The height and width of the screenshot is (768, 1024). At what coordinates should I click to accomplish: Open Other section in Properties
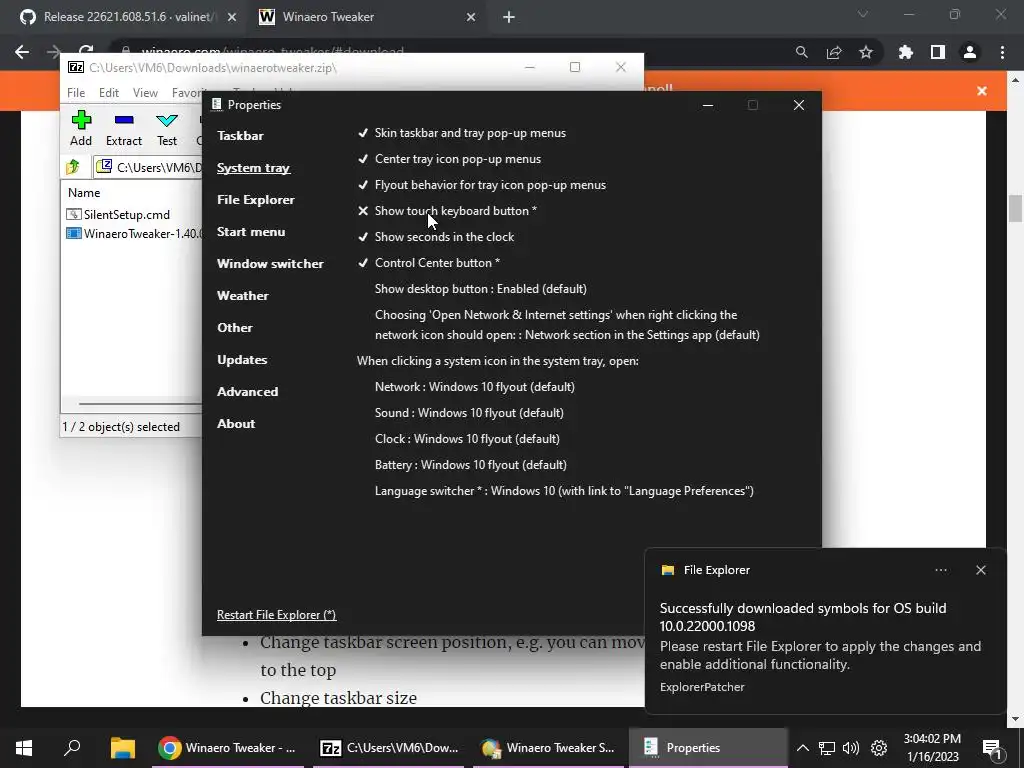[x=234, y=328]
